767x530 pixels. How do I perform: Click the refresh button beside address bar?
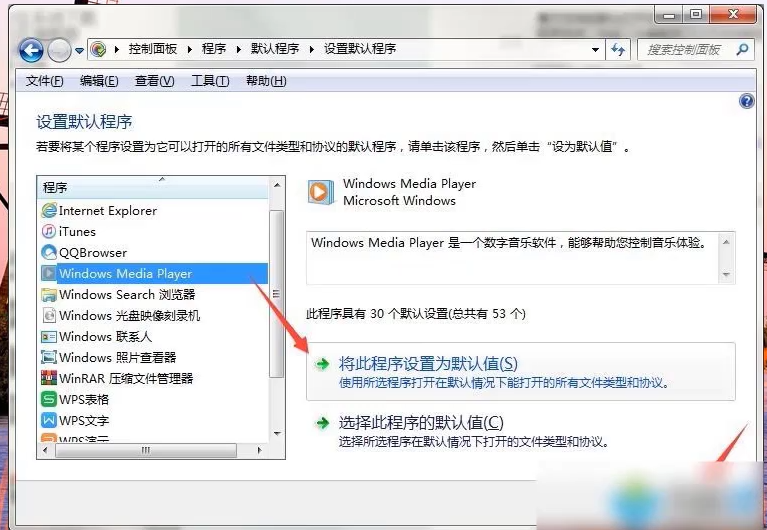[x=618, y=49]
